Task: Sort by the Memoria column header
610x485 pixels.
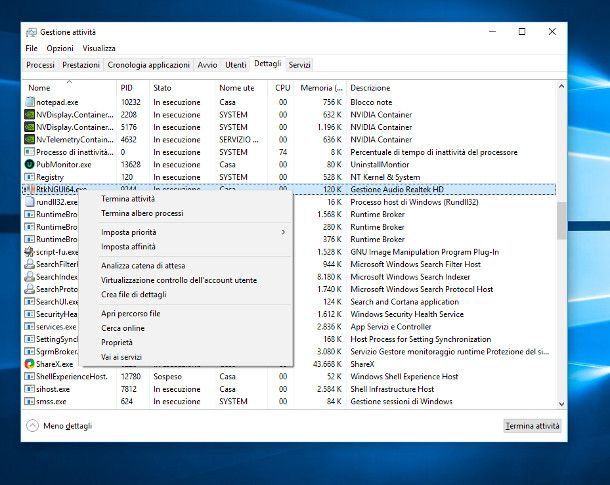Action: [321, 88]
